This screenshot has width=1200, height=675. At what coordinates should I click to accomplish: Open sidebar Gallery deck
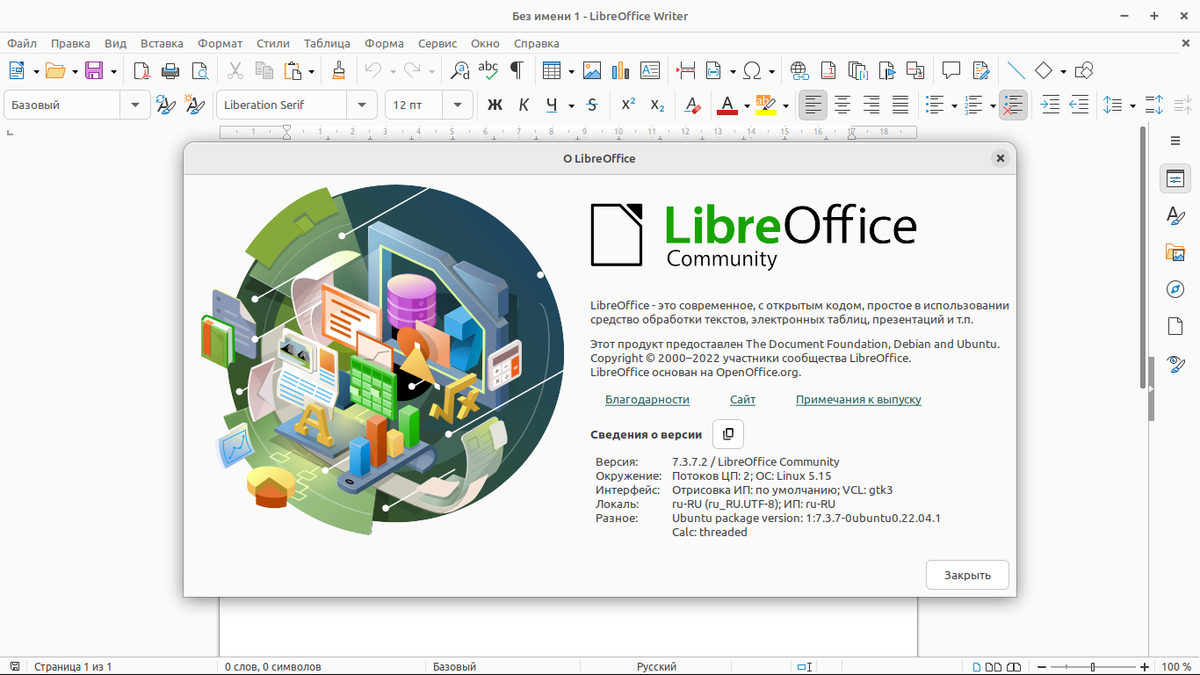click(x=1175, y=252)
